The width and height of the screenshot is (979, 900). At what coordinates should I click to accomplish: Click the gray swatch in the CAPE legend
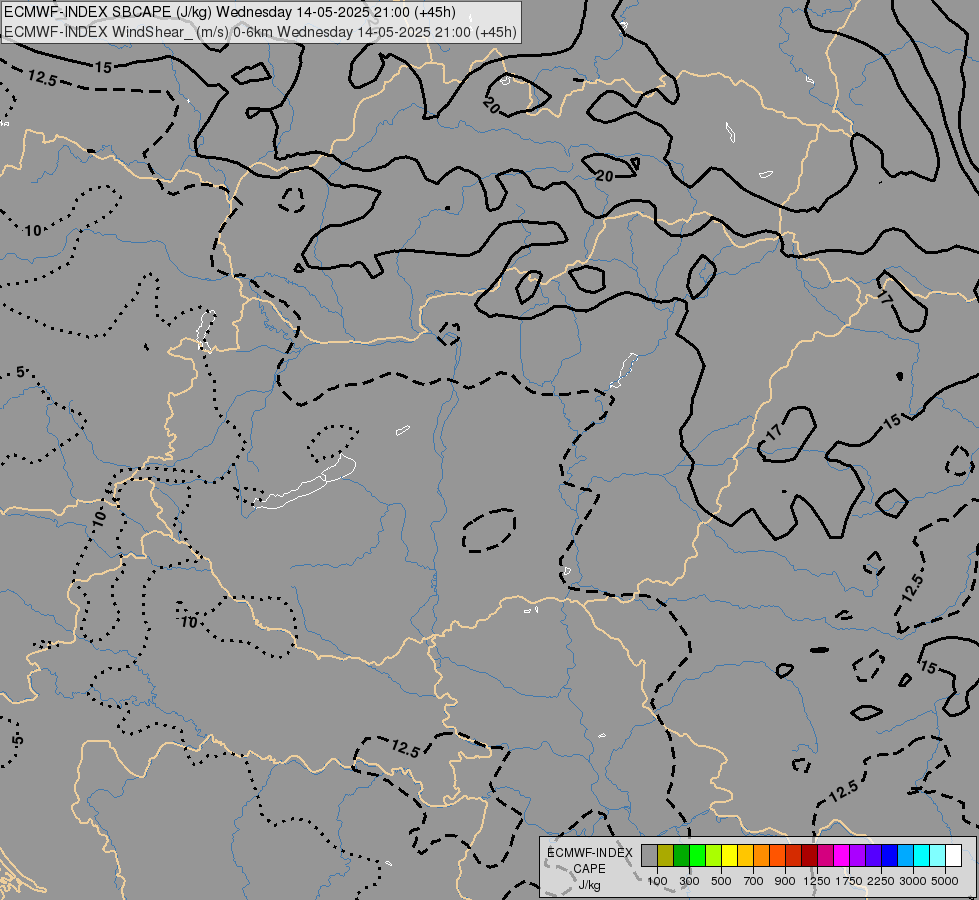(x=649, y=855)
